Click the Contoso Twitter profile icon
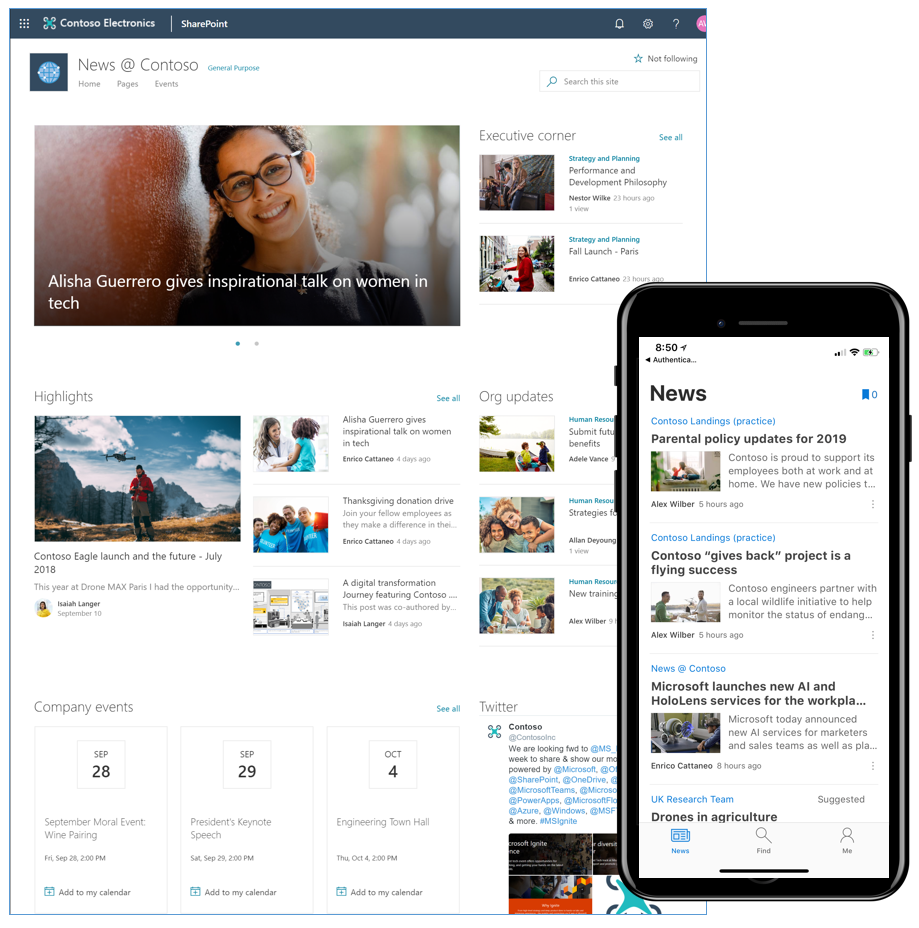The width and height of the screenshot is (919, 928). click(492, 733)
